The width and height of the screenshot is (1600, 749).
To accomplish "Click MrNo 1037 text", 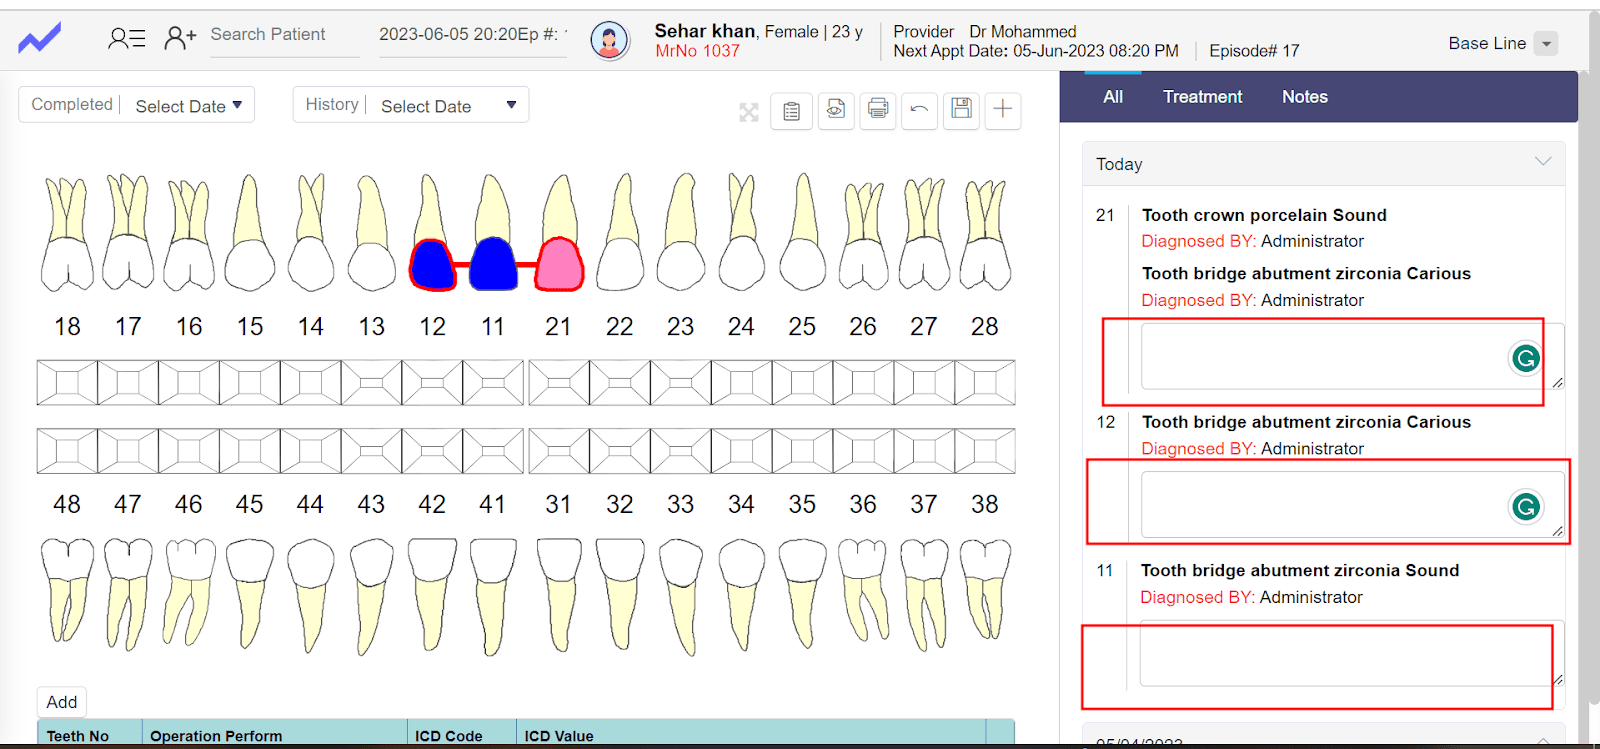I will point(697,51).
